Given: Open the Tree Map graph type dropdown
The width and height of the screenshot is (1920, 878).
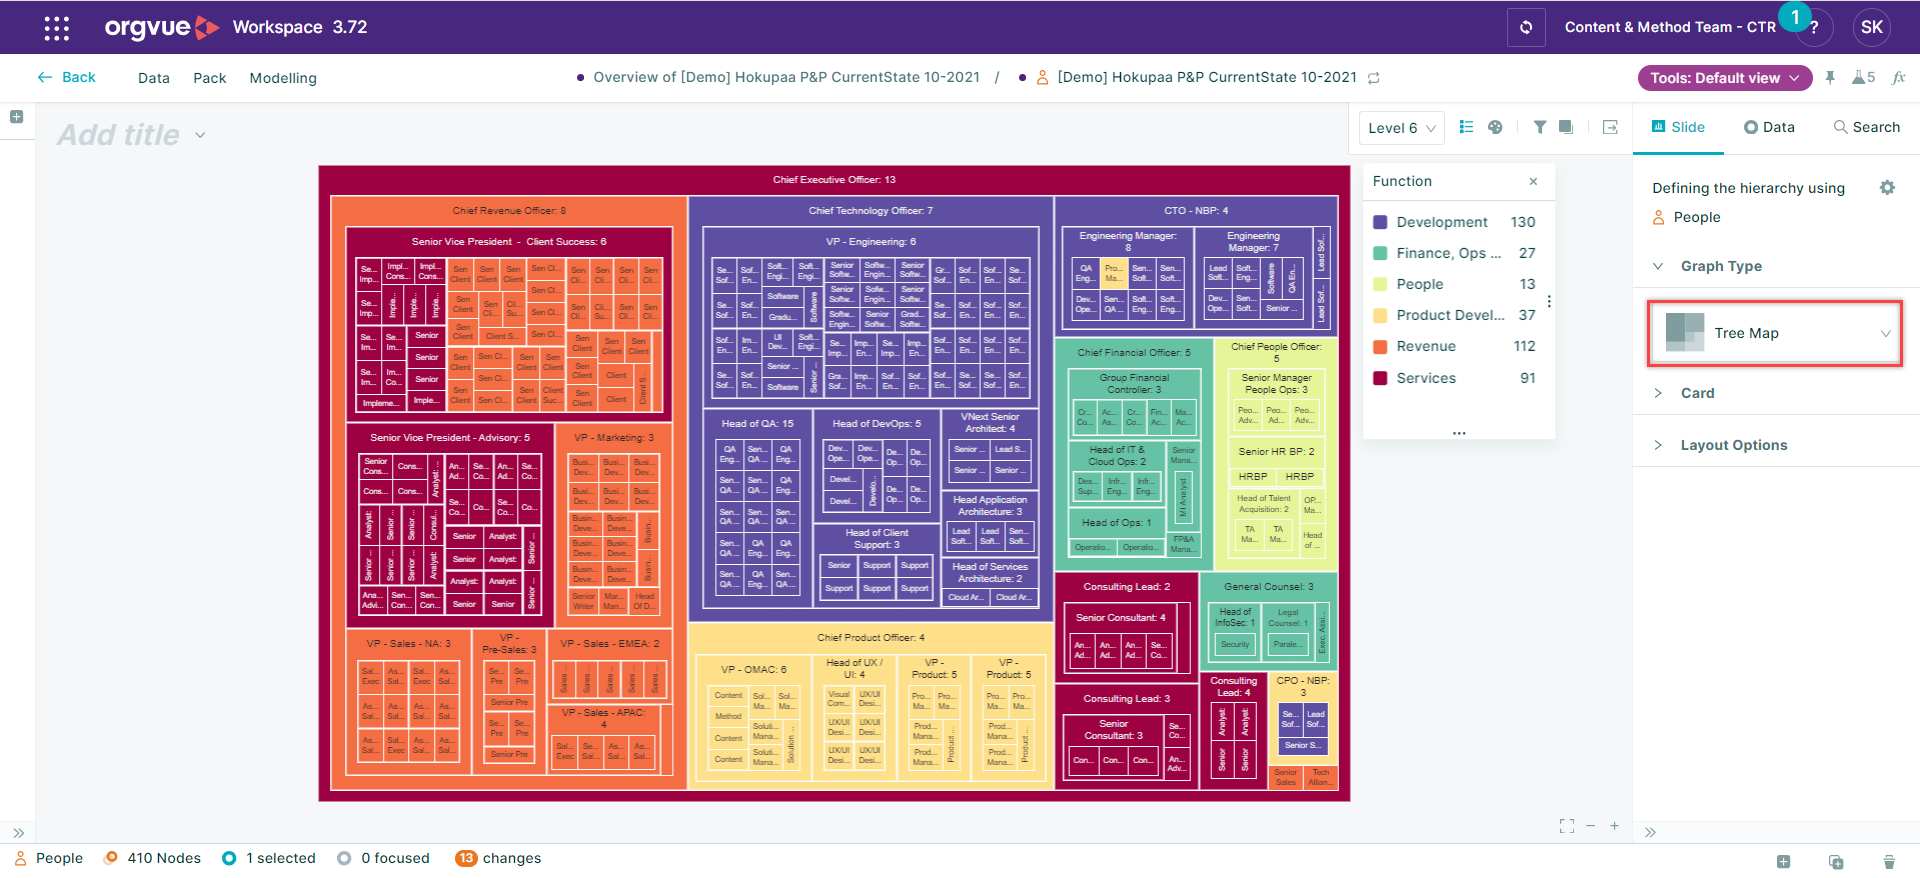Looking at the screenshot, I should point(1774,333).
